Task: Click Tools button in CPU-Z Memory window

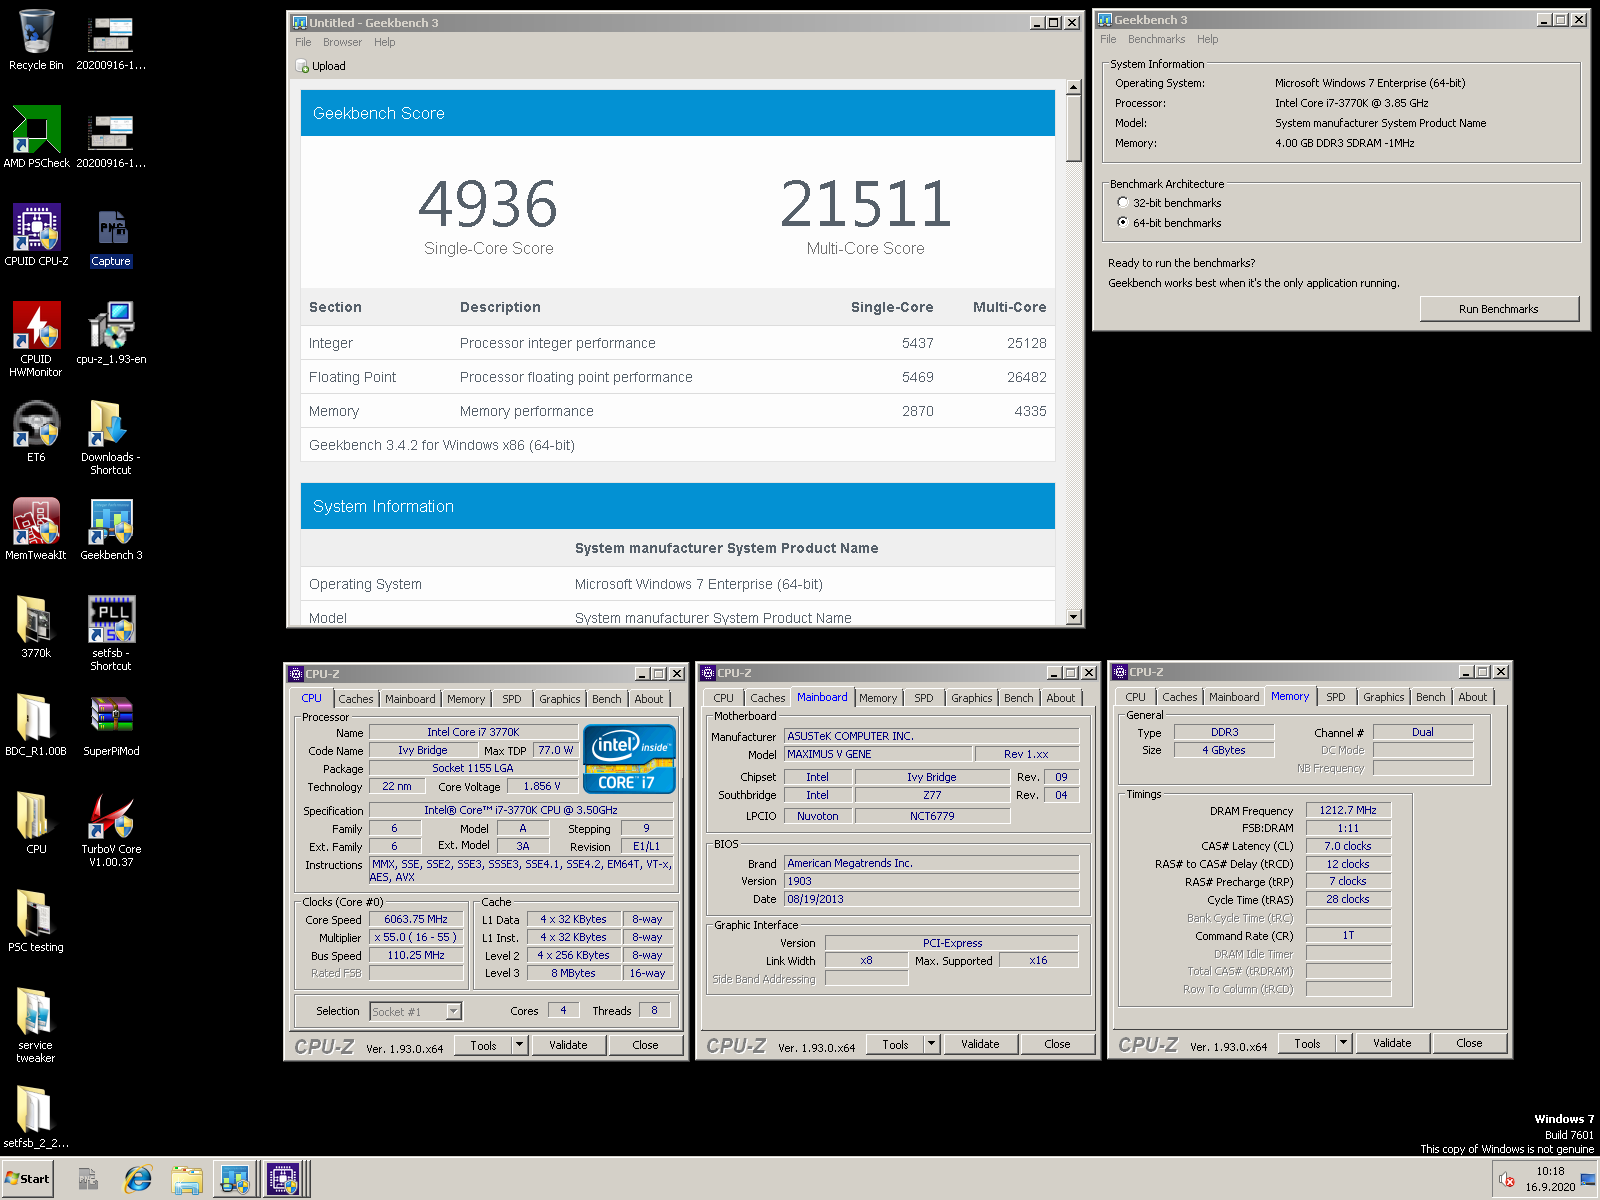Action: tap(1307, 1043)
